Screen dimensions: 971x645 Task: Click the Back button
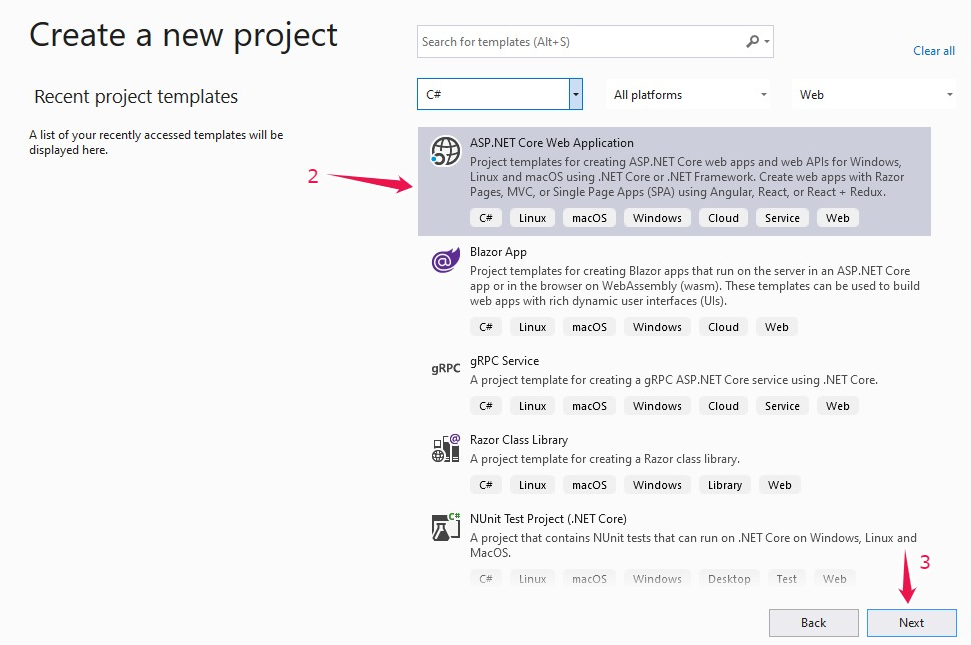pyautogui.click(x=814, y=623)
